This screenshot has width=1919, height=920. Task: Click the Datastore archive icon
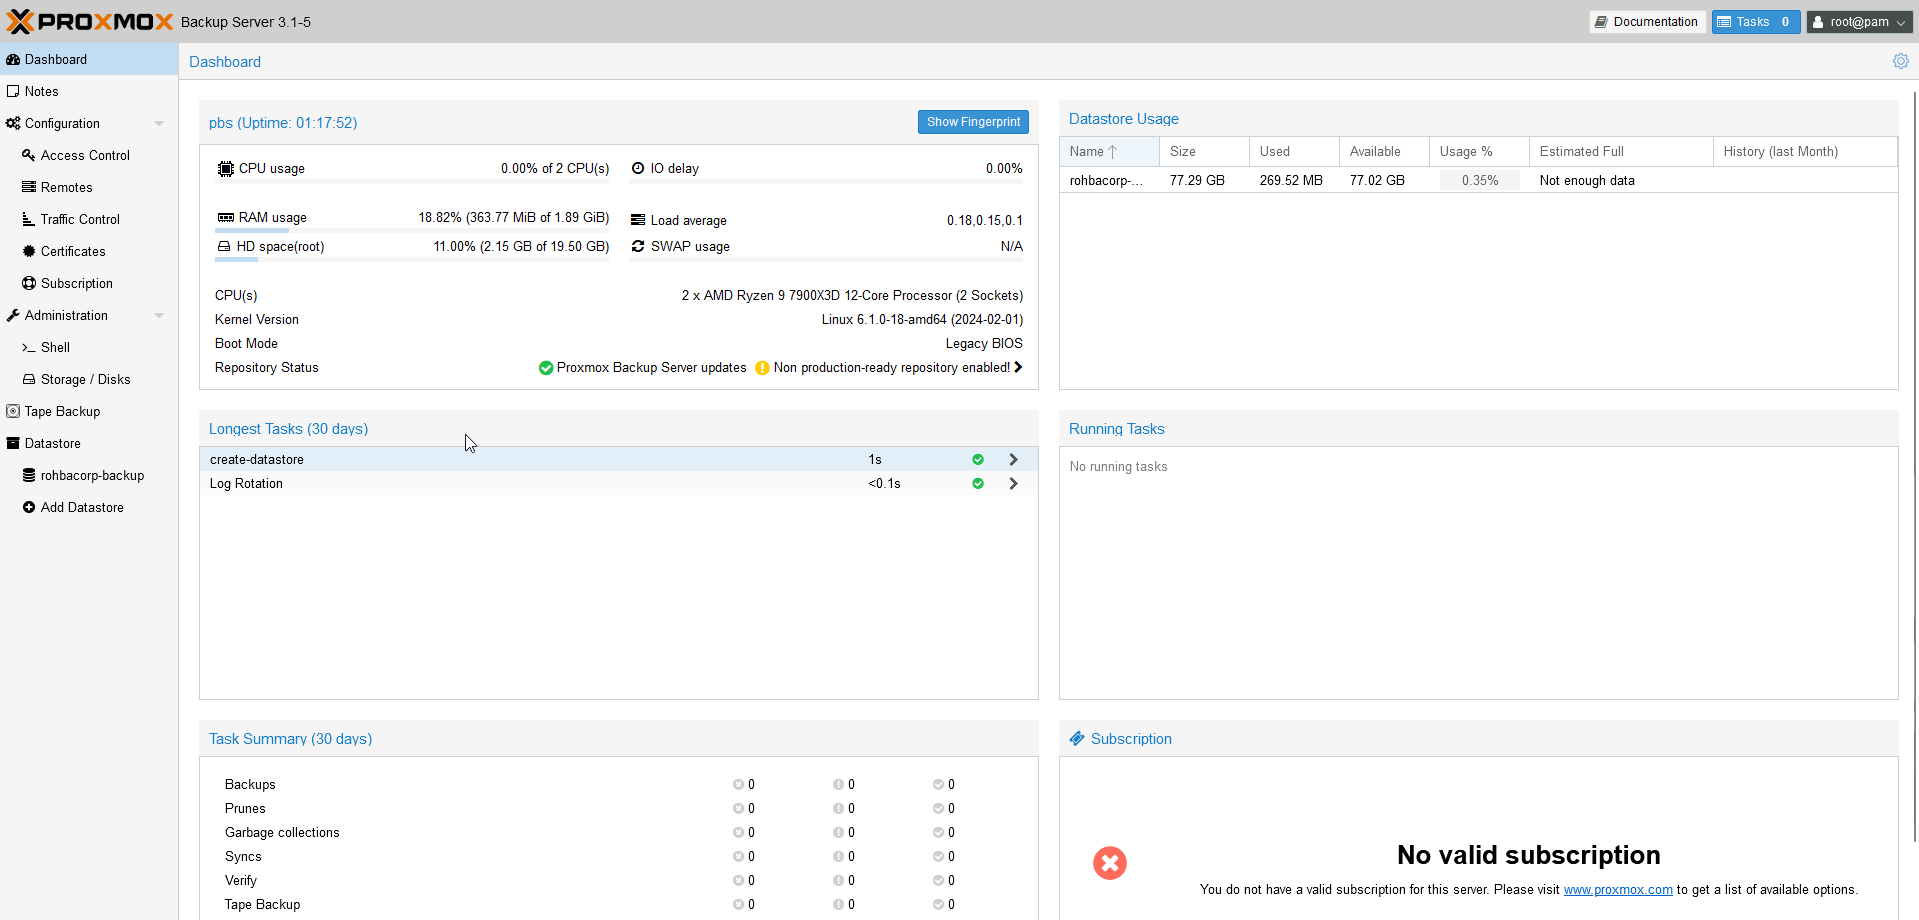click(13, 443)
